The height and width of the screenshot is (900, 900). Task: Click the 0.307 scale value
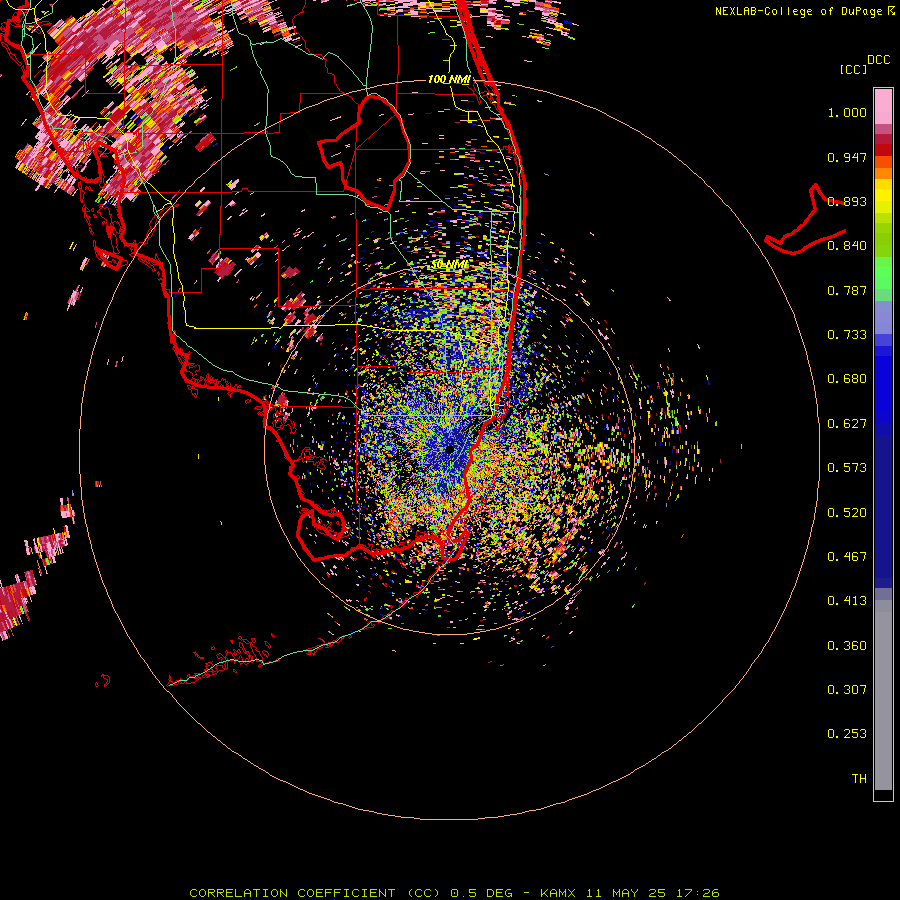tap(847, 690)
